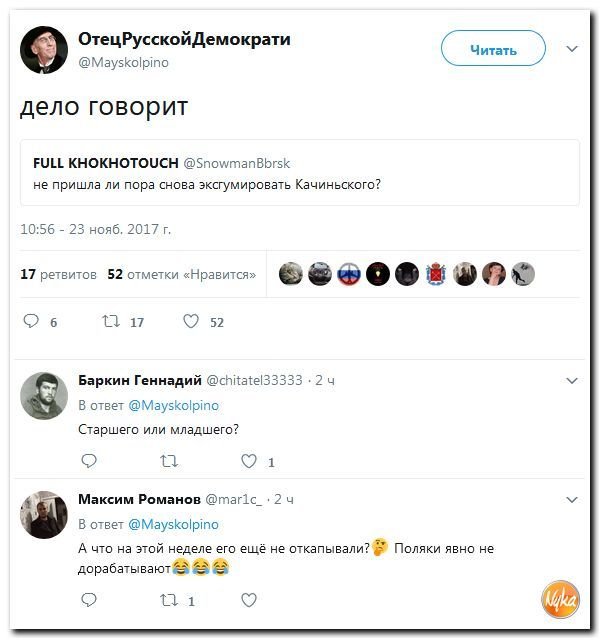Open ОтецРусскойДемократи profile avatar
Image resolution: width=601 pixels, height=640 pixels.
[44, 50]
